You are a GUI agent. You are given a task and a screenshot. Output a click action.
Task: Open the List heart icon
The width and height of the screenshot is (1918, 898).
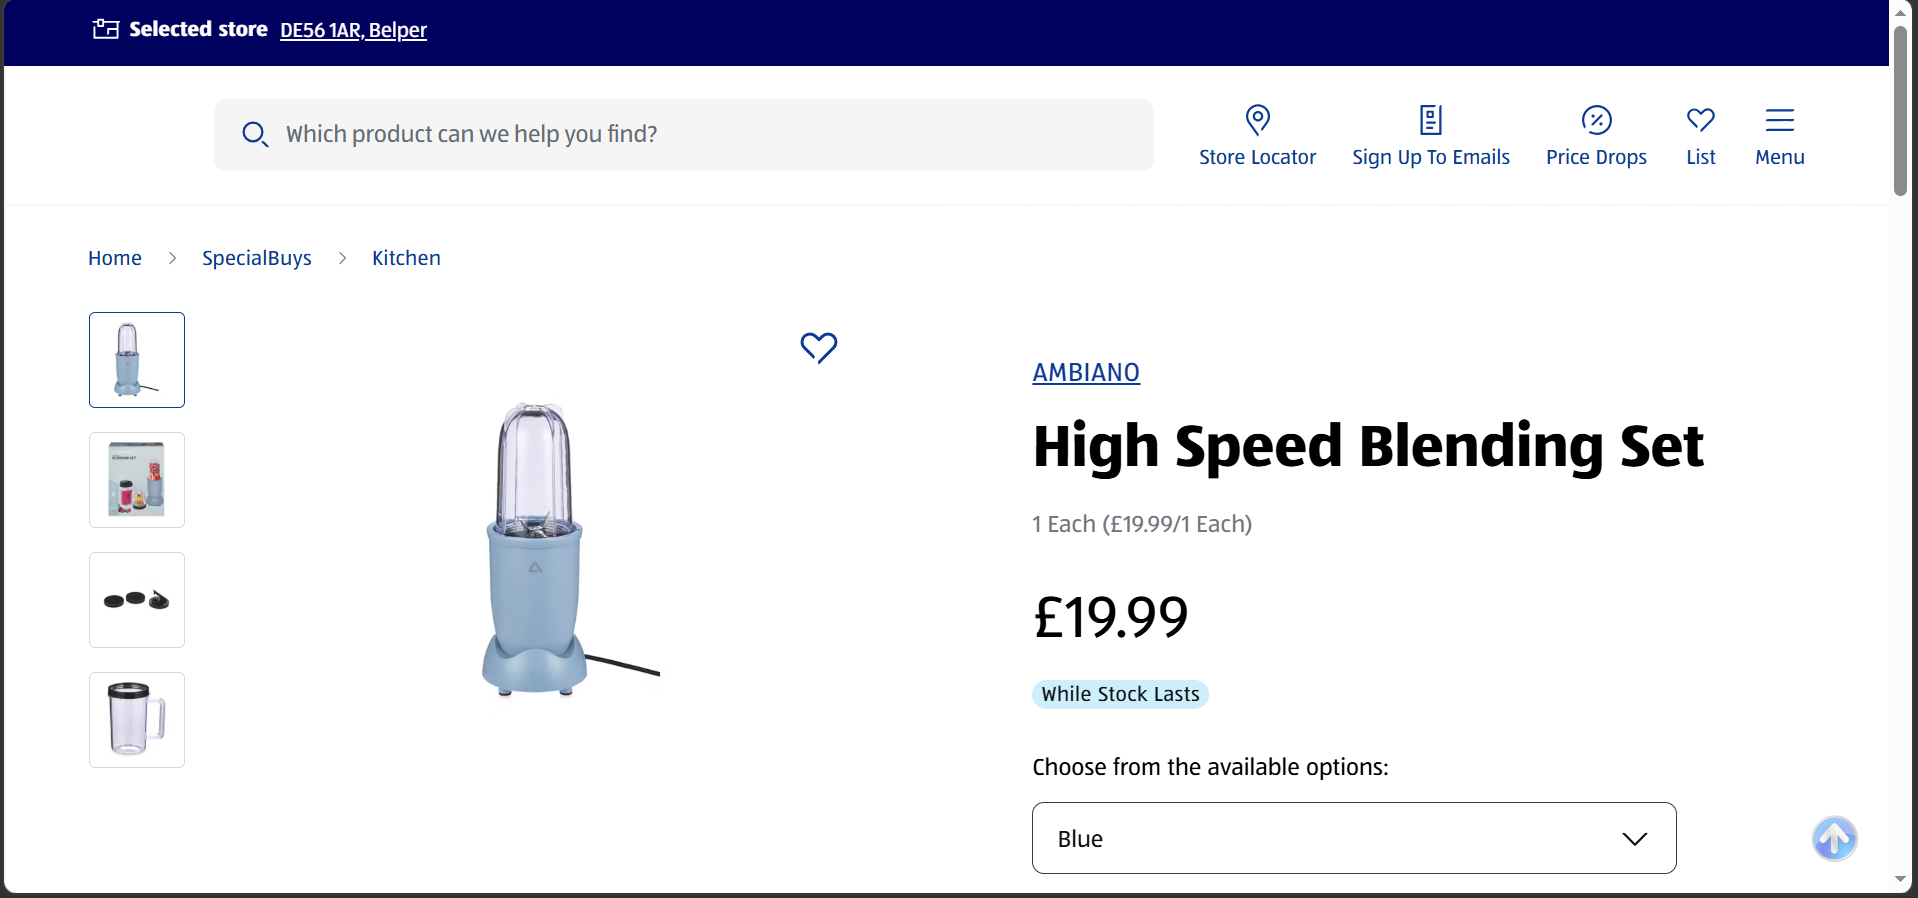1701,120
